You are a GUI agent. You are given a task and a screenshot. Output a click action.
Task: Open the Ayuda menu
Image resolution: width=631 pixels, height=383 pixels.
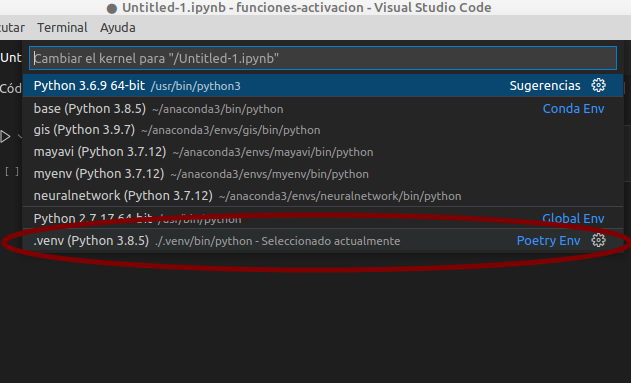pos(118,28)
